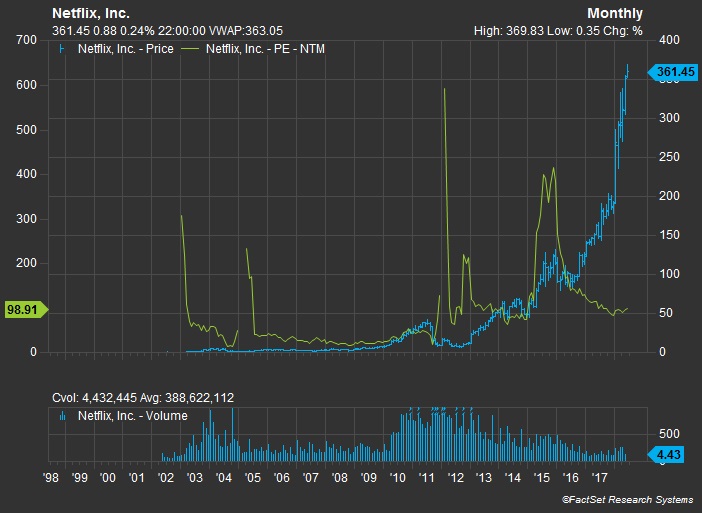This screenshot has height=513, width=702.
Task: Select the Netflix, Inc. - Price legend label
Action: click(126, 49)
